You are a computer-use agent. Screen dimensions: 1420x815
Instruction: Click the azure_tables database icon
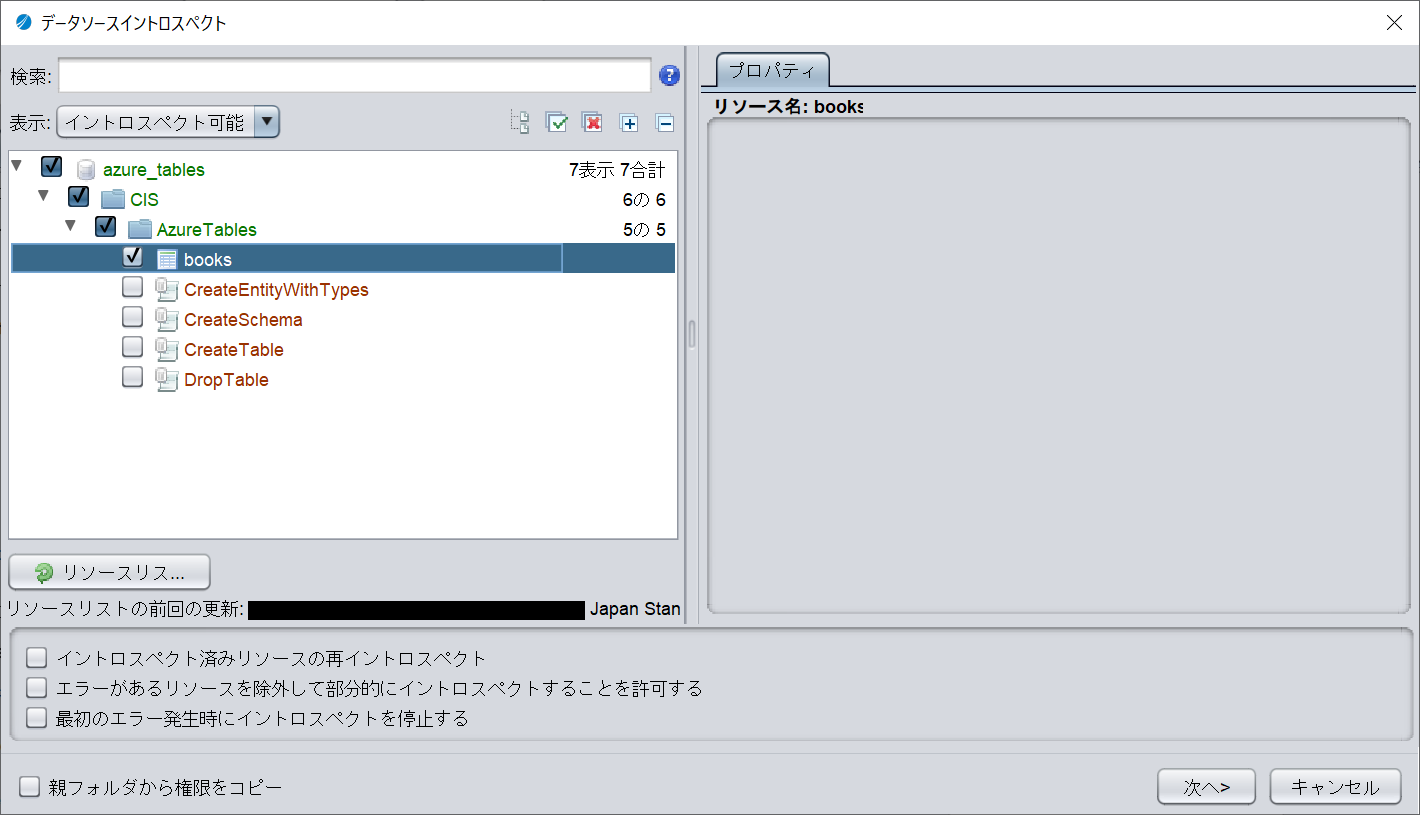point(86,170)
